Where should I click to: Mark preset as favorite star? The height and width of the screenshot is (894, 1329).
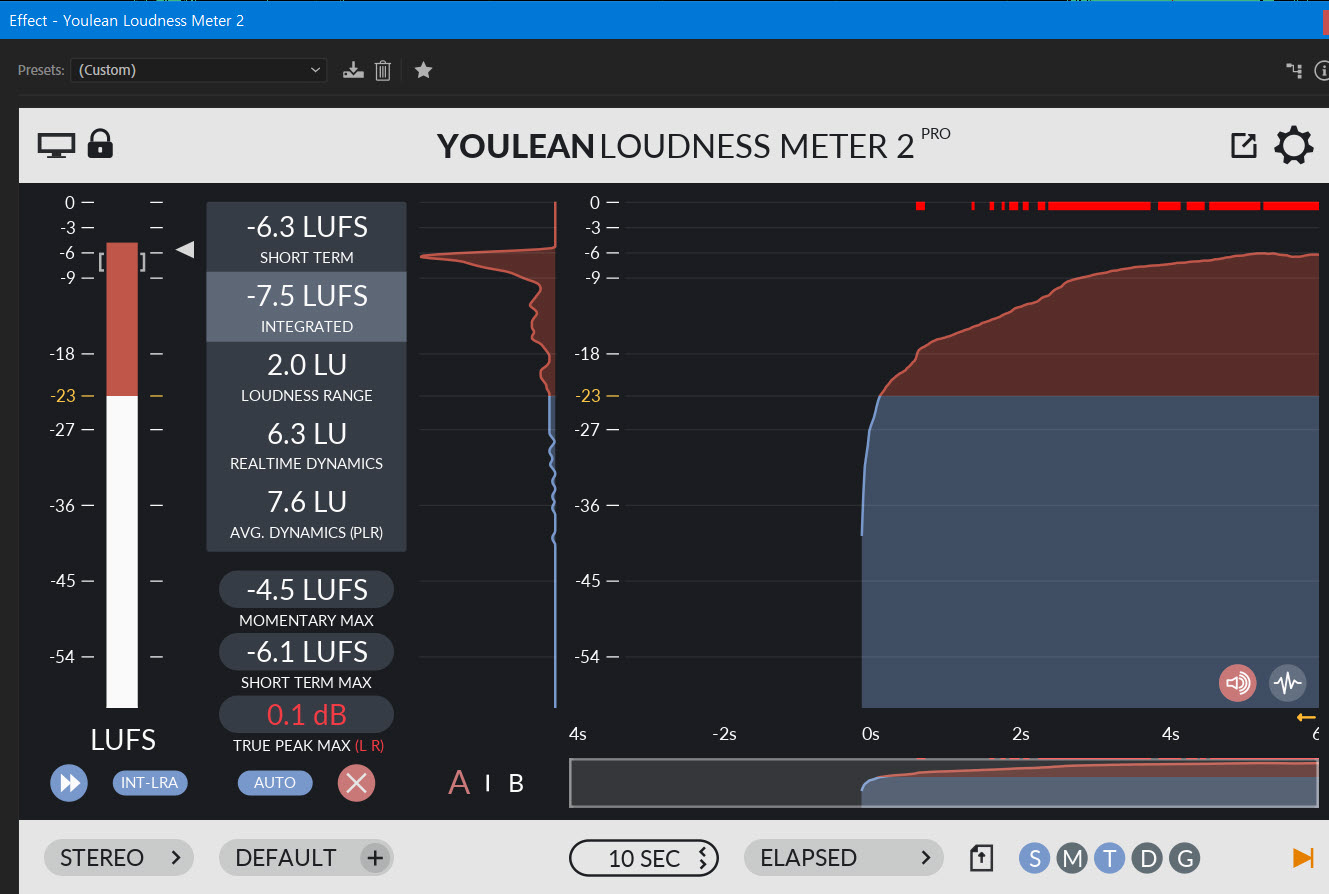(423, 70)
